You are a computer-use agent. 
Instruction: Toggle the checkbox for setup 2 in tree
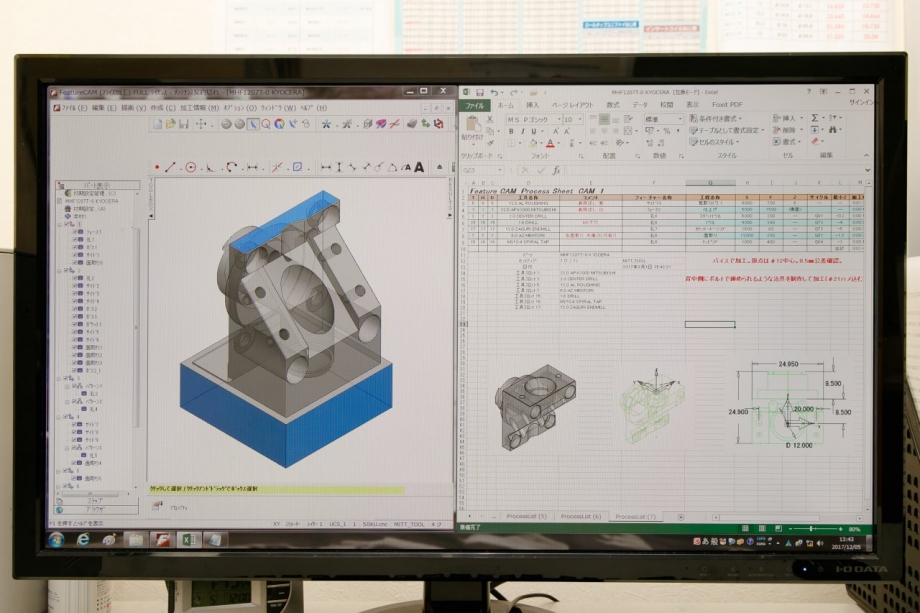(x=66, y=270)
